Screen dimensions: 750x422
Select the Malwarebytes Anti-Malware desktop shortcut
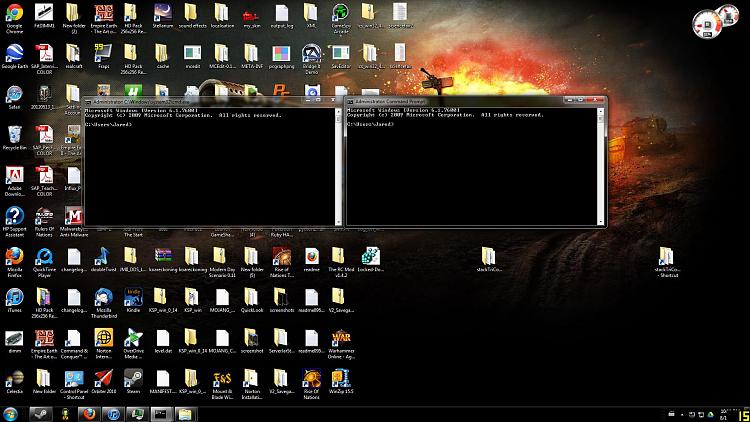[74, 222]
